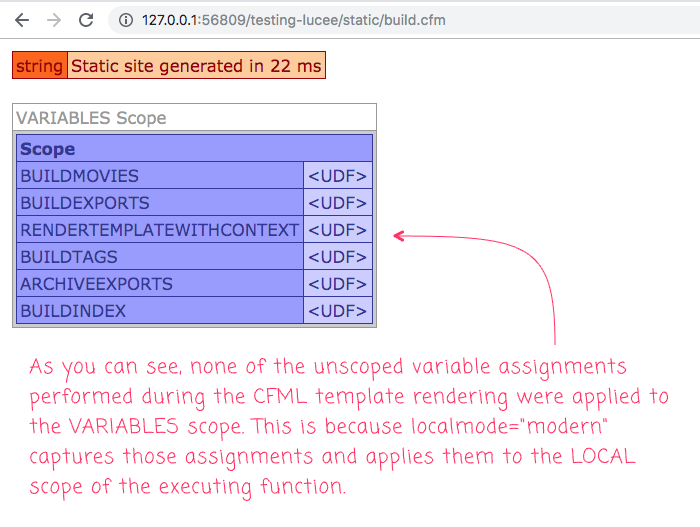Click the browser back arrow

[21, 20]
